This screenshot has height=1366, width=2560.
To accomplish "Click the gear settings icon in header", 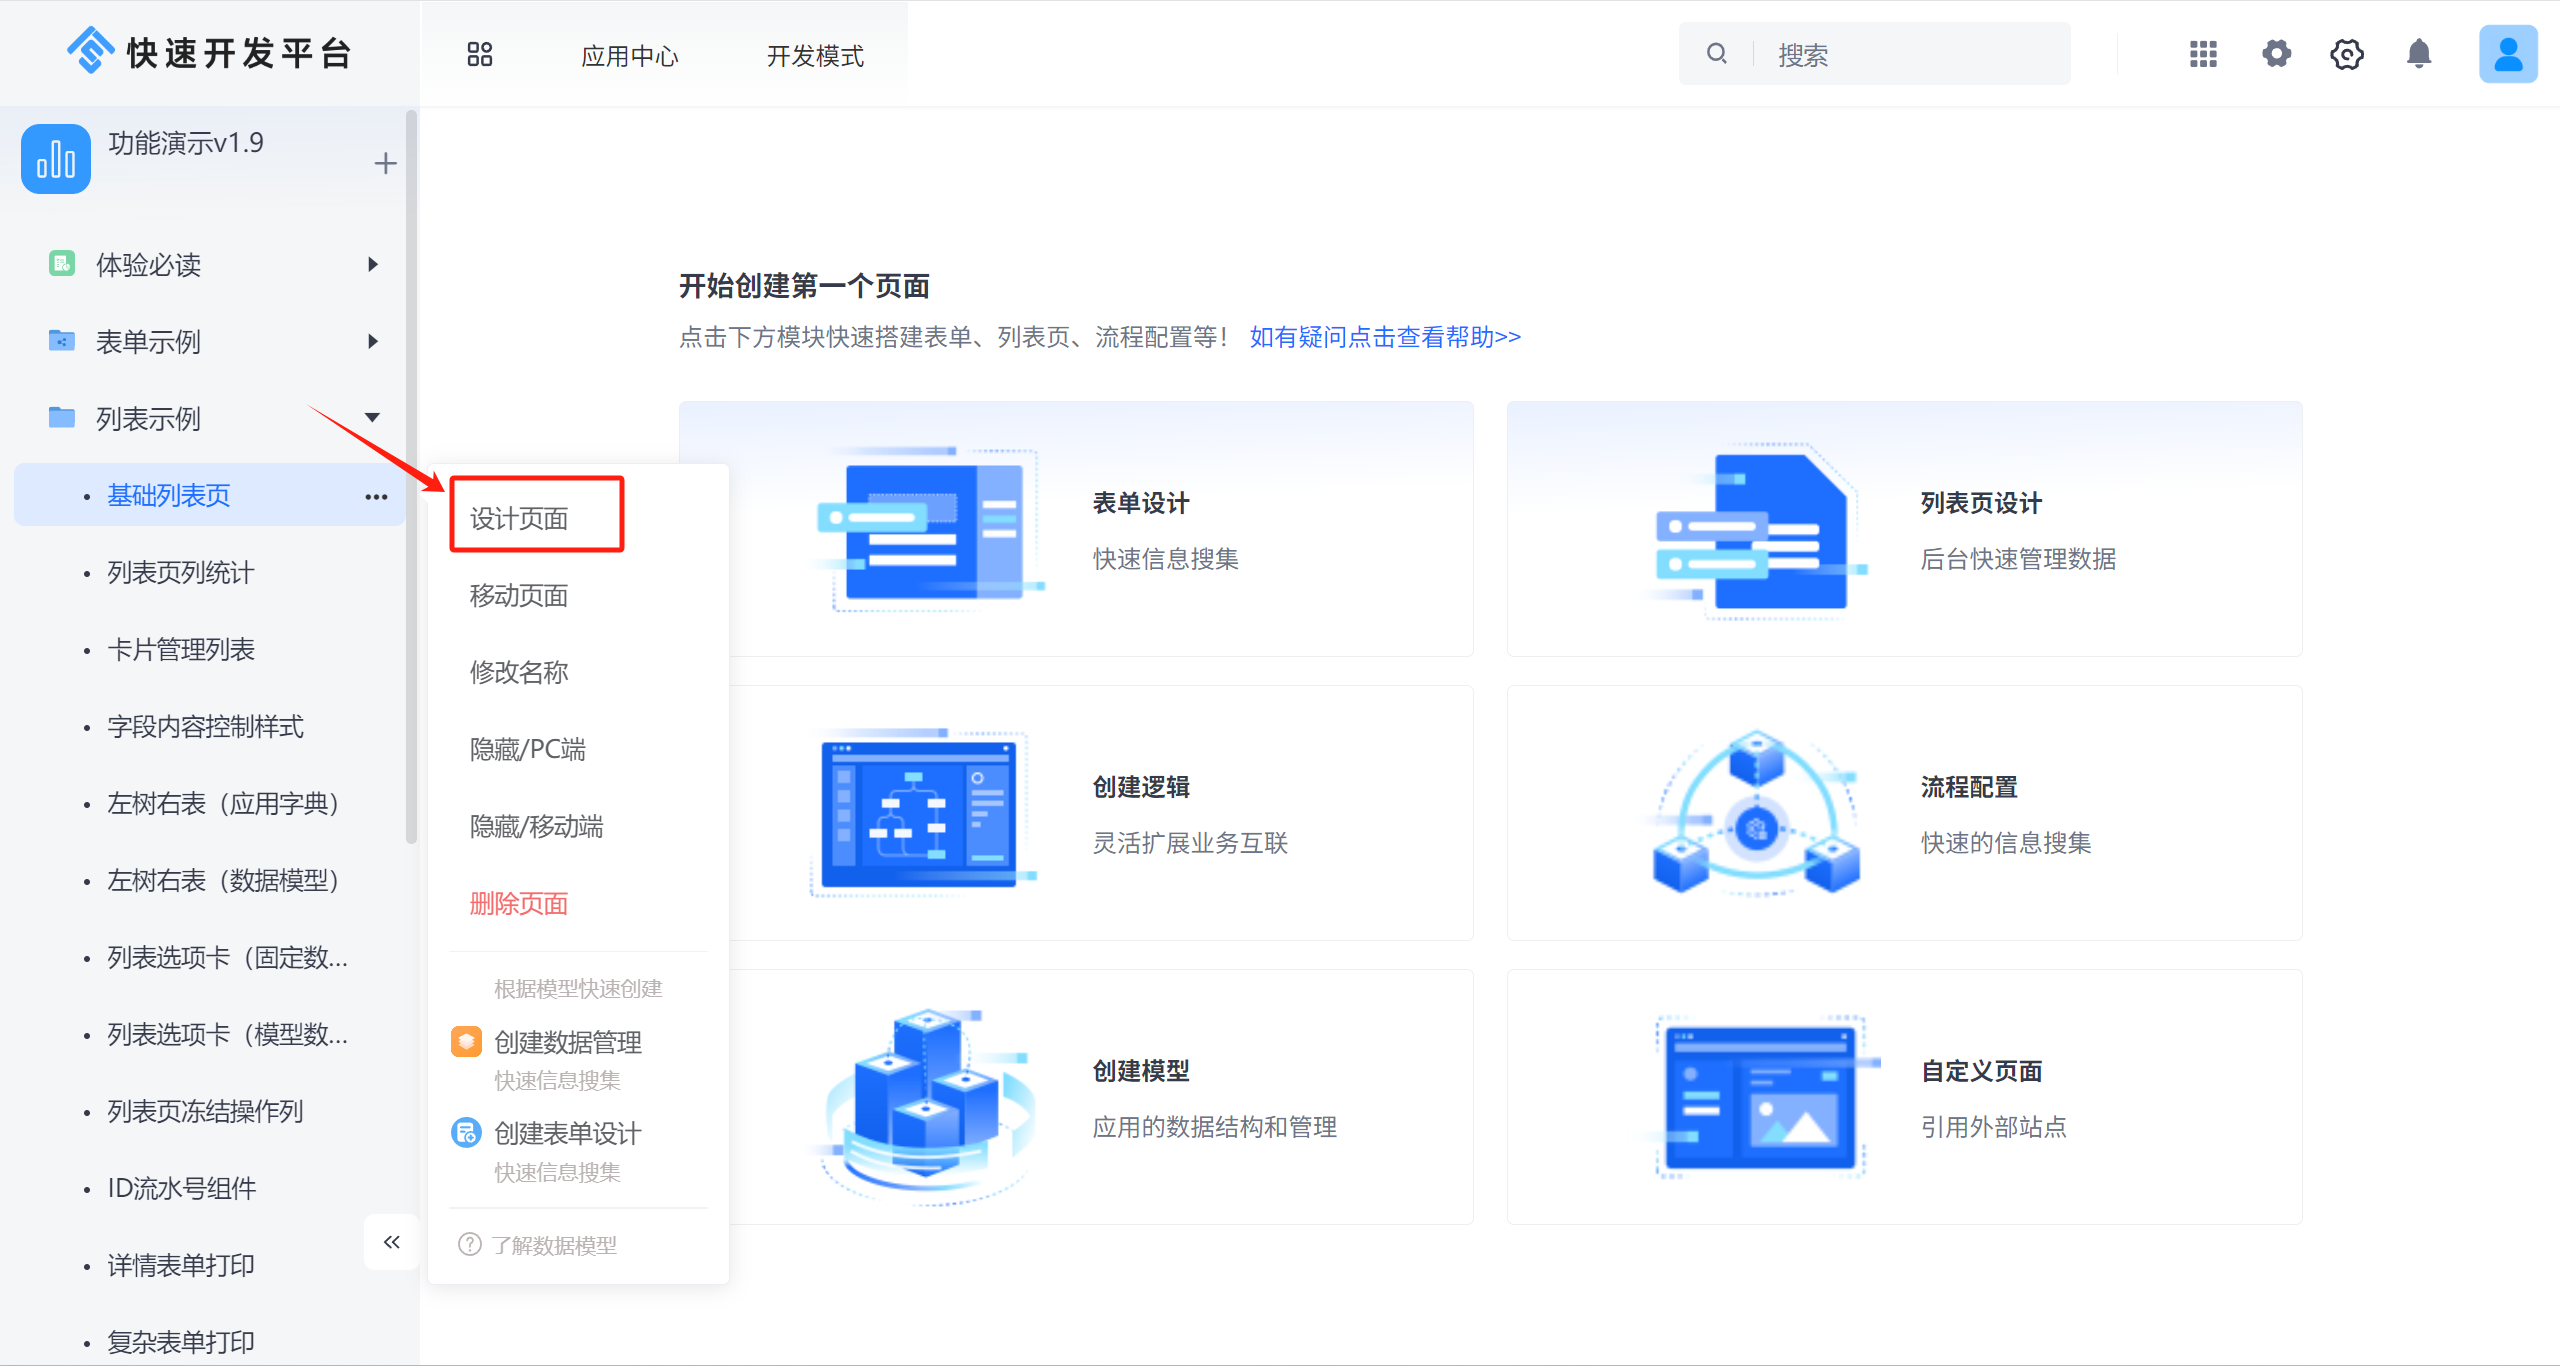I will pos(2276,54).
